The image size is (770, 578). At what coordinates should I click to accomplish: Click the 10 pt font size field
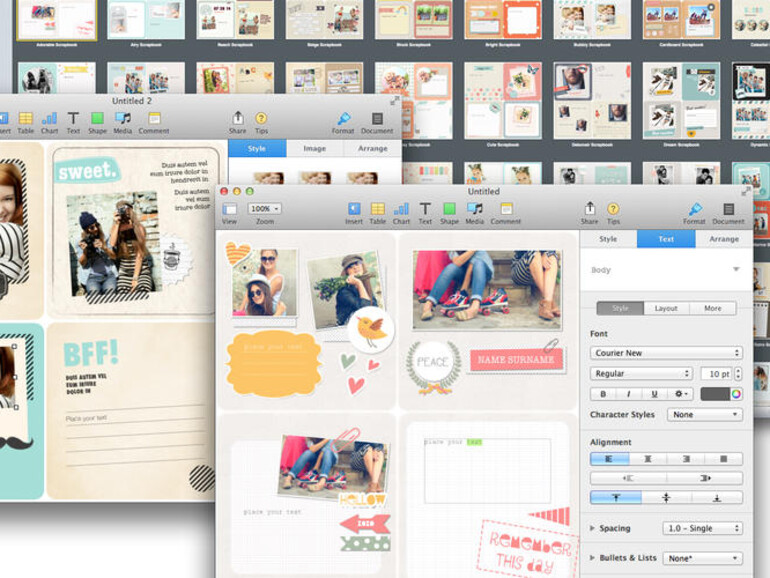point(716,374)
